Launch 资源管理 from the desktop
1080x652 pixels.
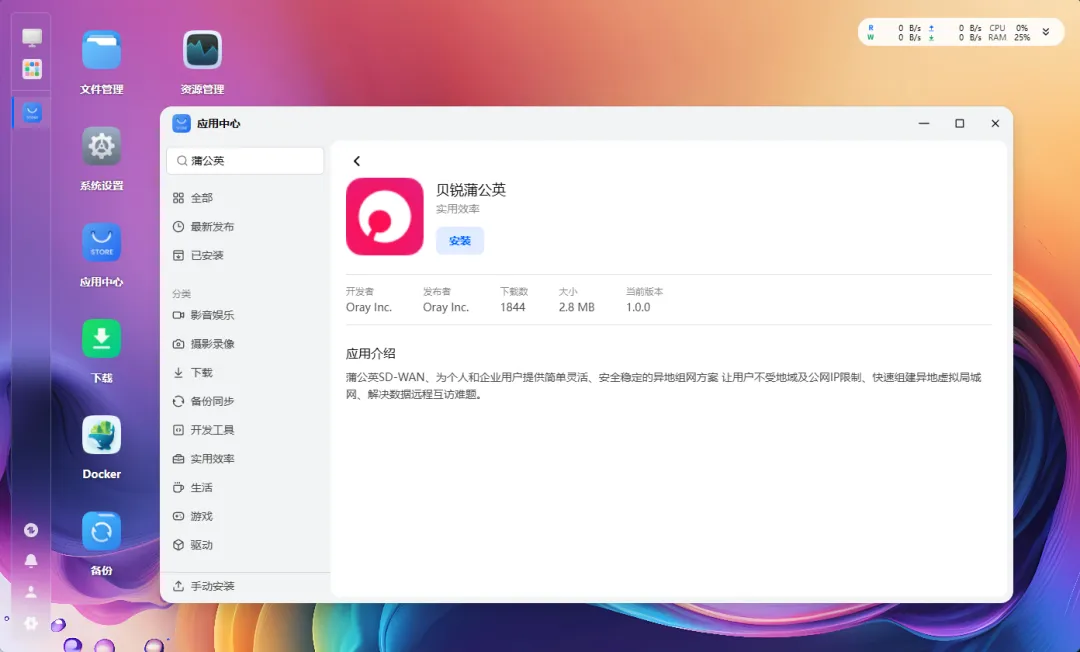point(202,50)
